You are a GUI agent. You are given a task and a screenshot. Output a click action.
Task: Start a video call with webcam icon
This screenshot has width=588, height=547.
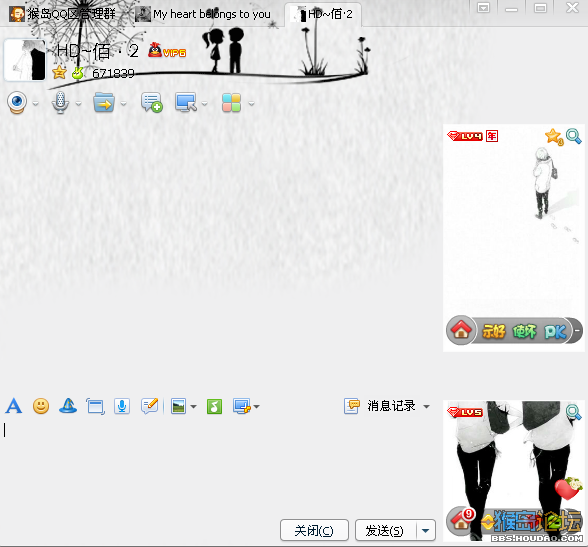[17, 102]
